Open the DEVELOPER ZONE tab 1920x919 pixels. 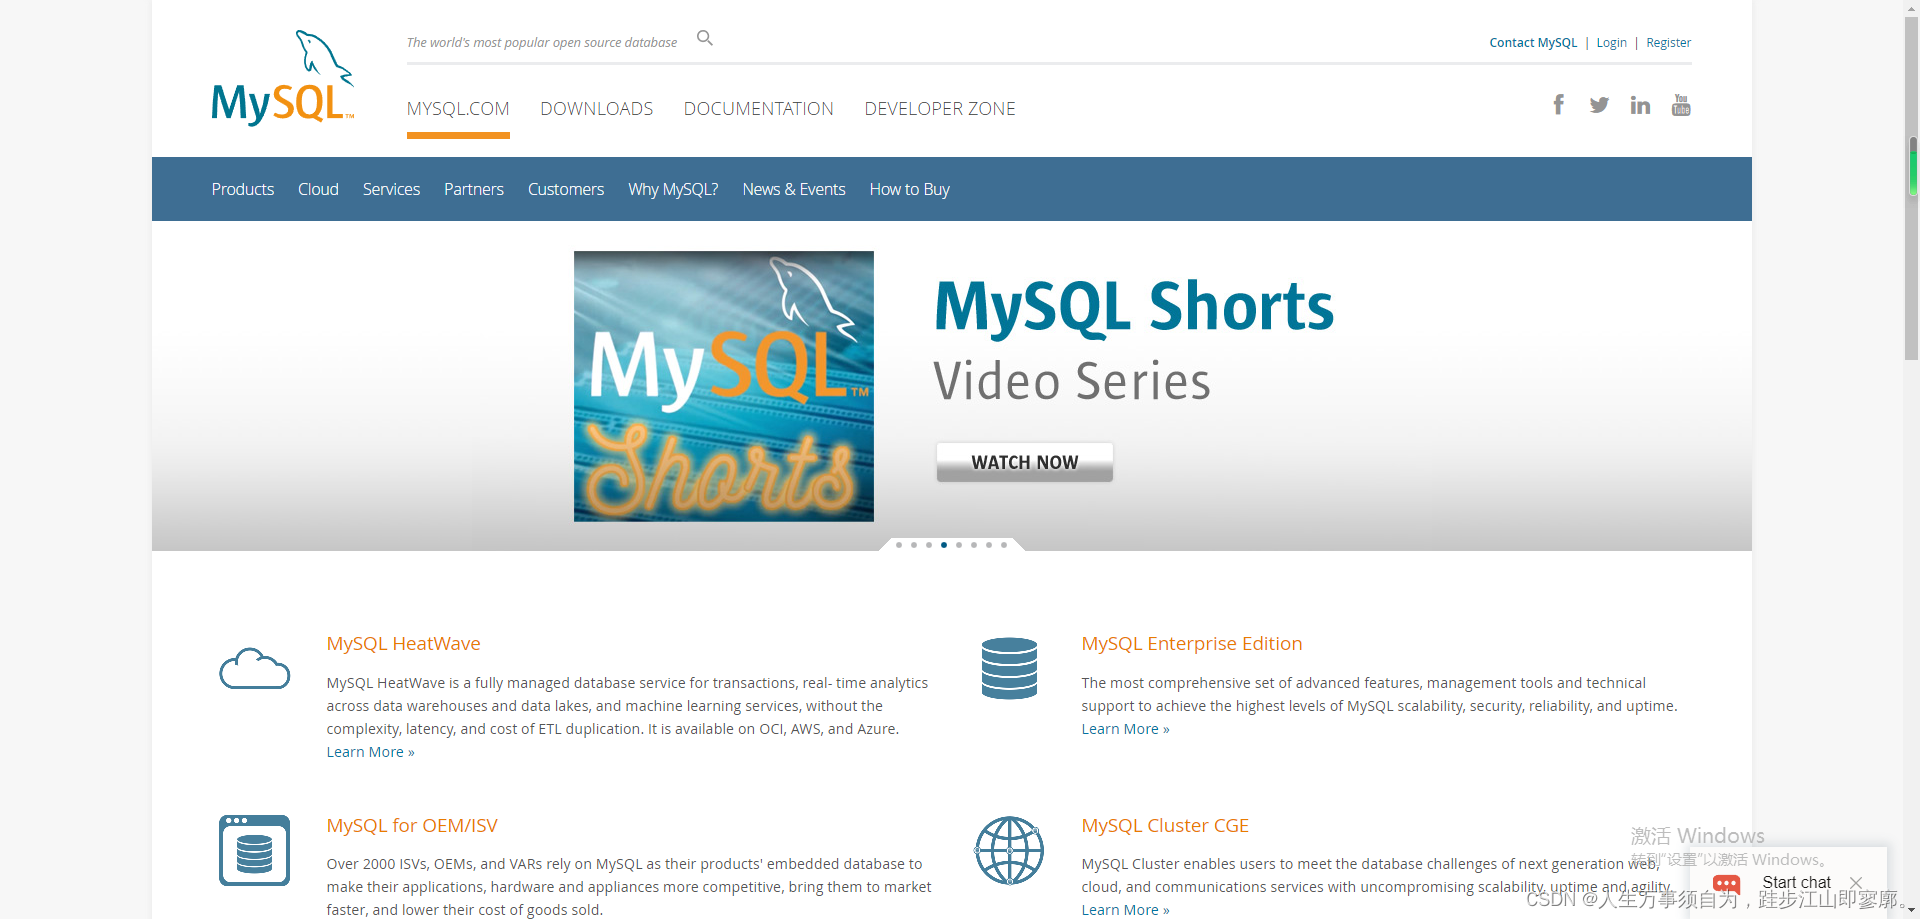pyautogui.click(x=940, y=109)
